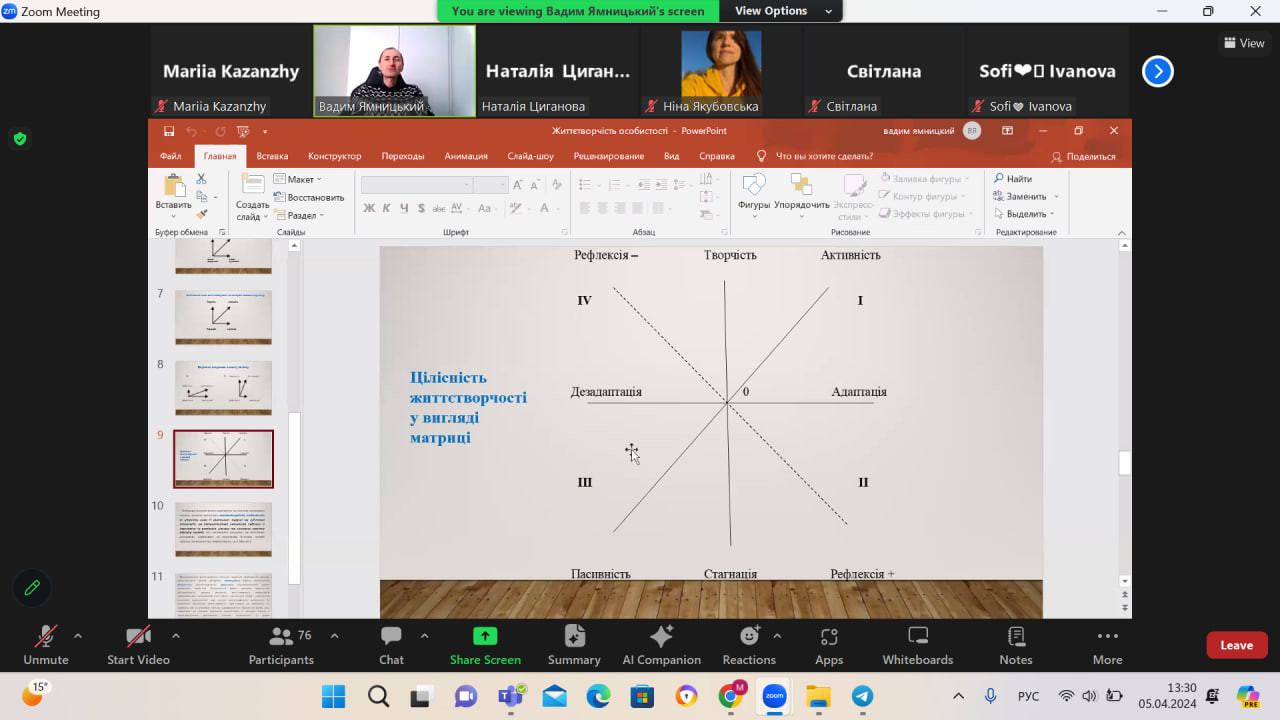Image resolution: width=1280 pixels, height=720 pixels.
Task: Open the Фигуры shapes gallery
Action: point(754,196)
